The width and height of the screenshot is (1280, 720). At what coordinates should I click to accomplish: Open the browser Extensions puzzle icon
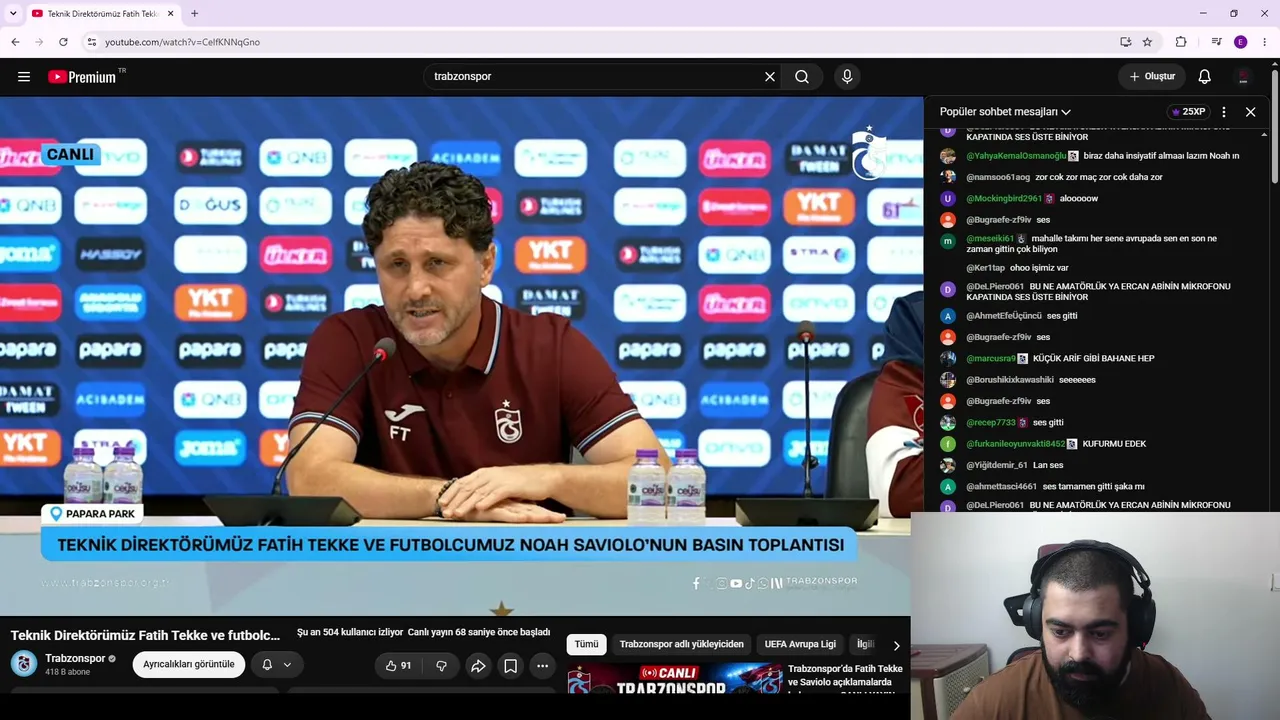point(1181,42)
